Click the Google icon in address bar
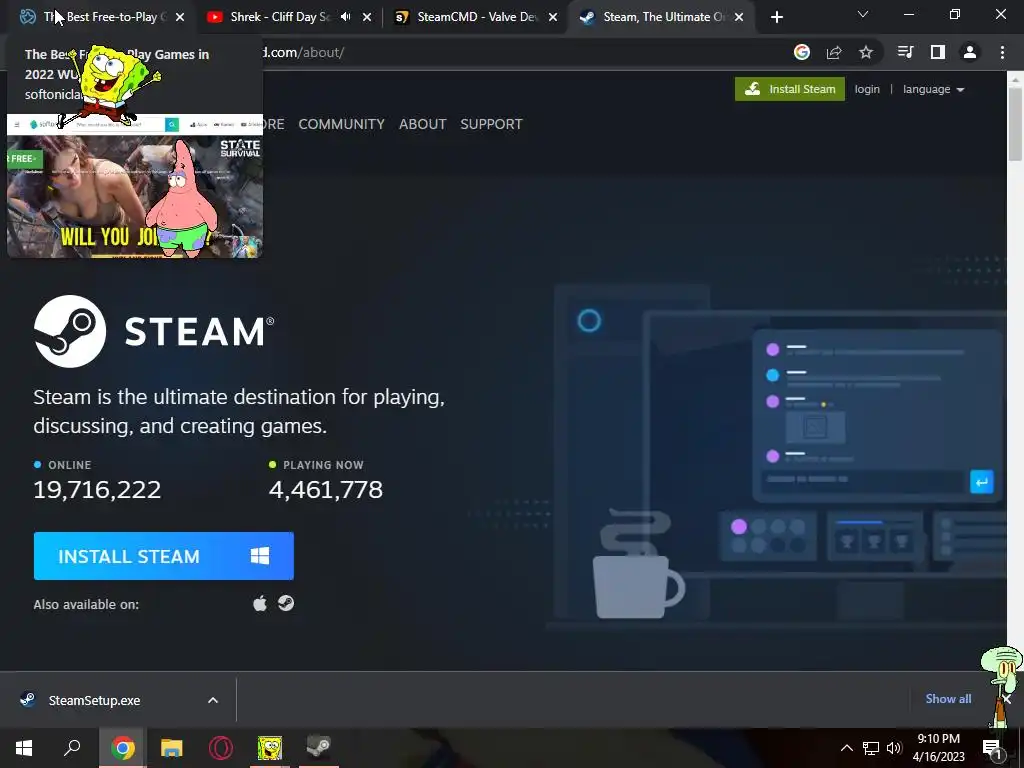 (x=802, y=52)
